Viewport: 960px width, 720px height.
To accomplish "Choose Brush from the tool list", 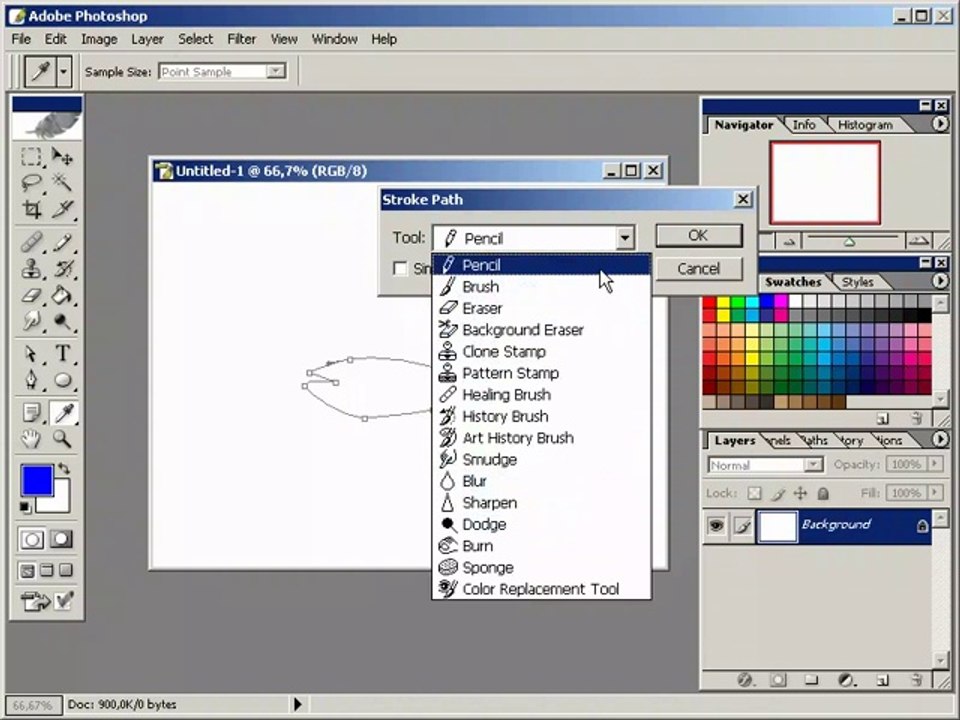I will pyautogui.click(x=541, y=287).
